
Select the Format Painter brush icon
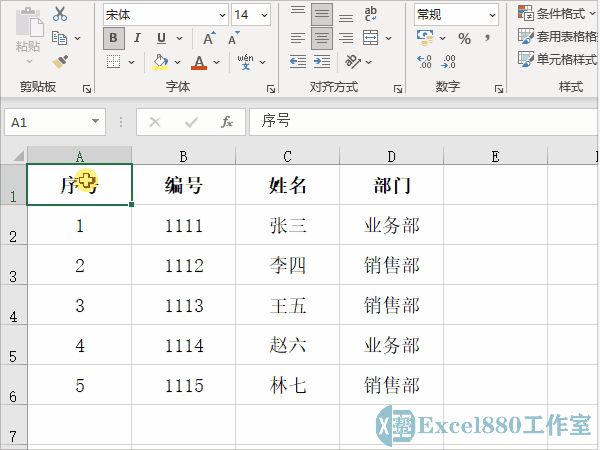click(60, 62)
